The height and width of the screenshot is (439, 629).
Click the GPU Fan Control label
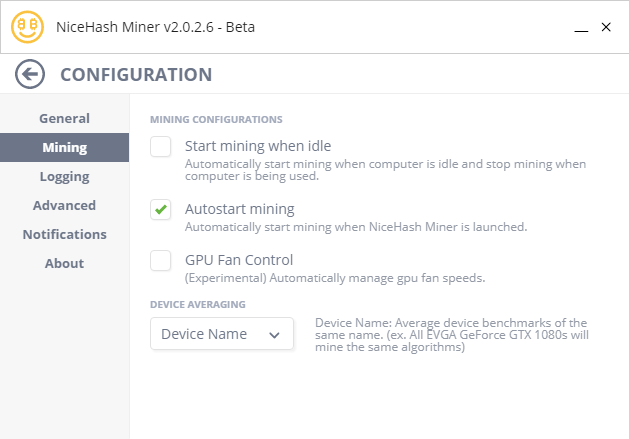click(239, 260)
